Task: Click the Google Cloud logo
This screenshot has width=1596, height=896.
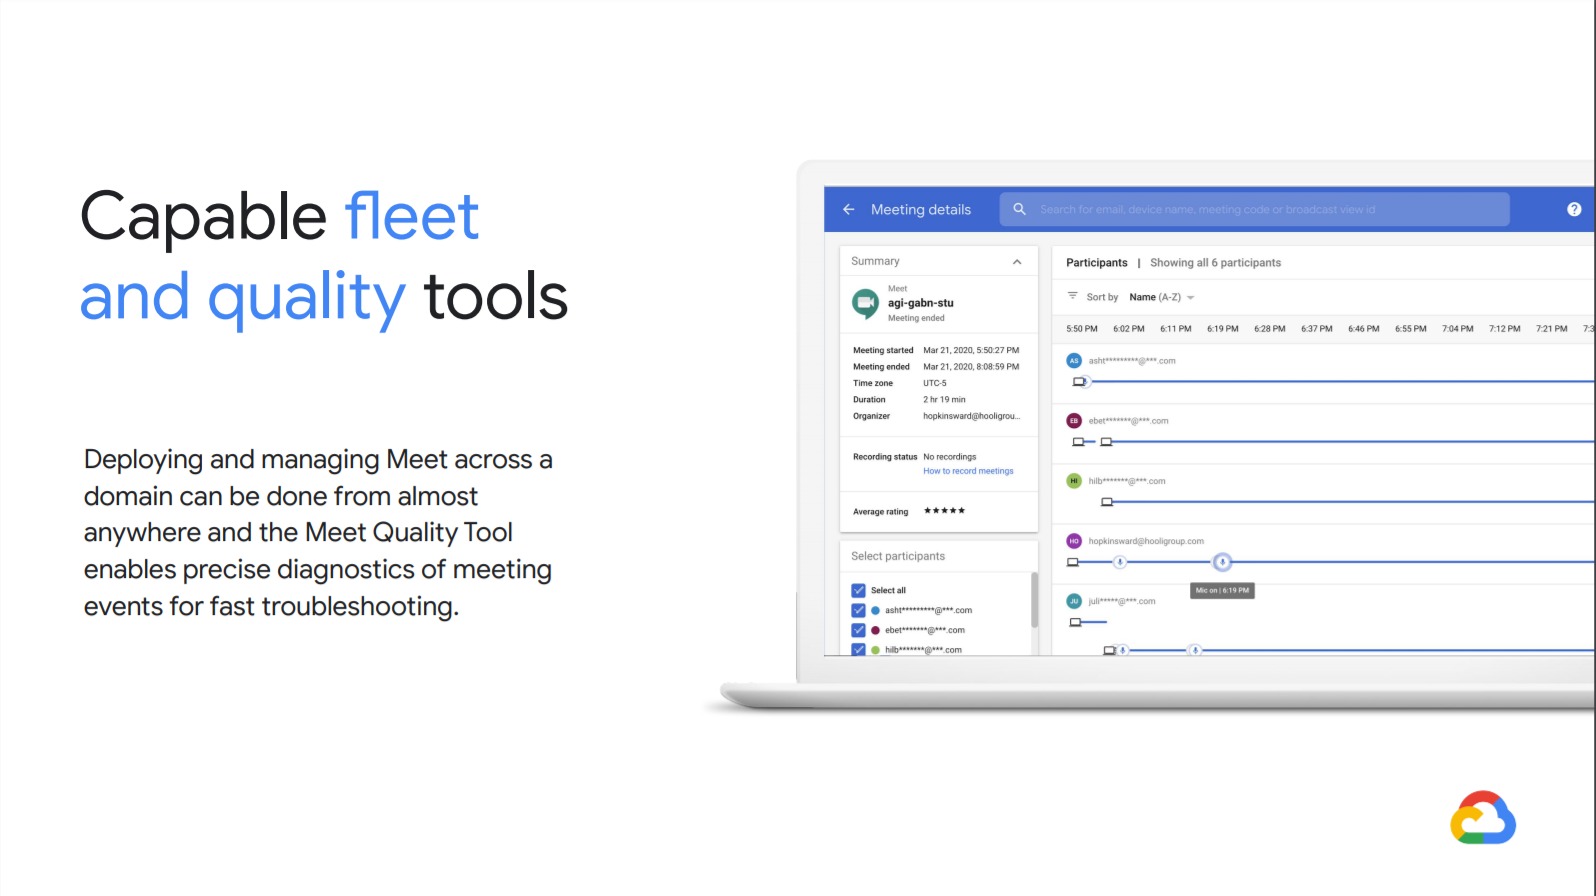Action: pyautogui.click(x=1483, y=818)
